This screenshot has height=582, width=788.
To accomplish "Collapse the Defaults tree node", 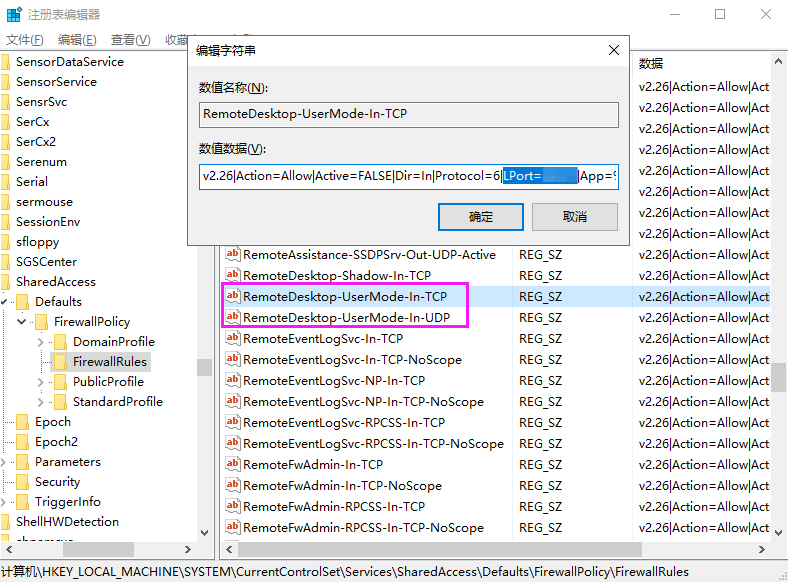I will [4, 302].
